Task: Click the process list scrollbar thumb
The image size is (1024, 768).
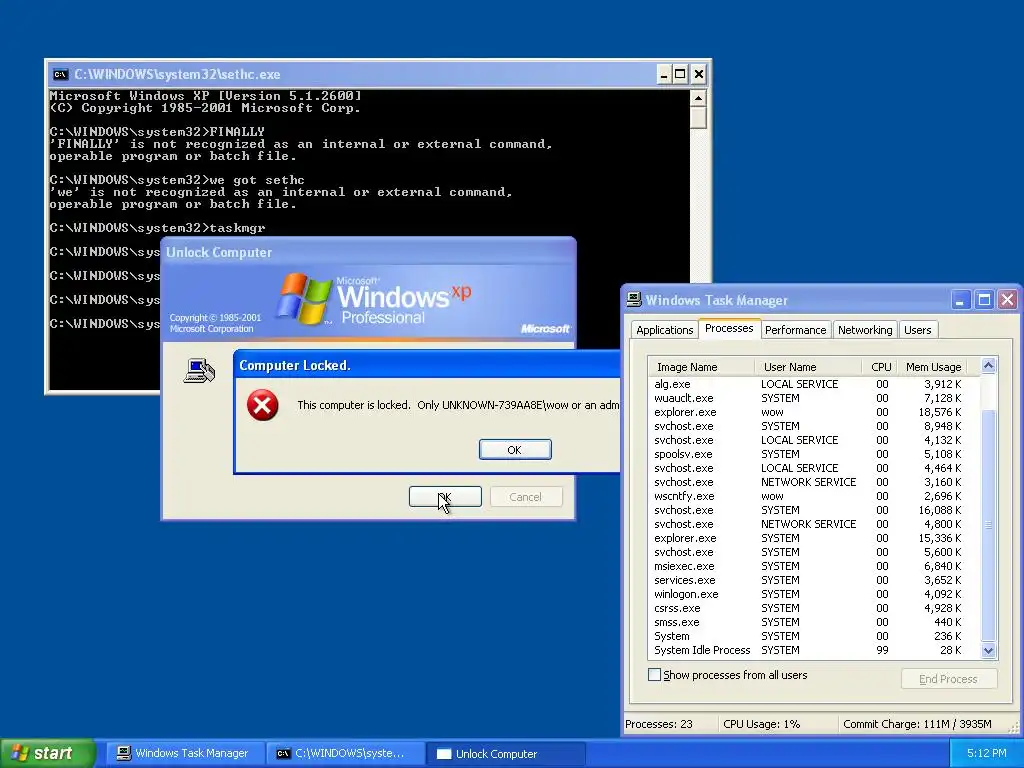Action: (x=988, y=524)
